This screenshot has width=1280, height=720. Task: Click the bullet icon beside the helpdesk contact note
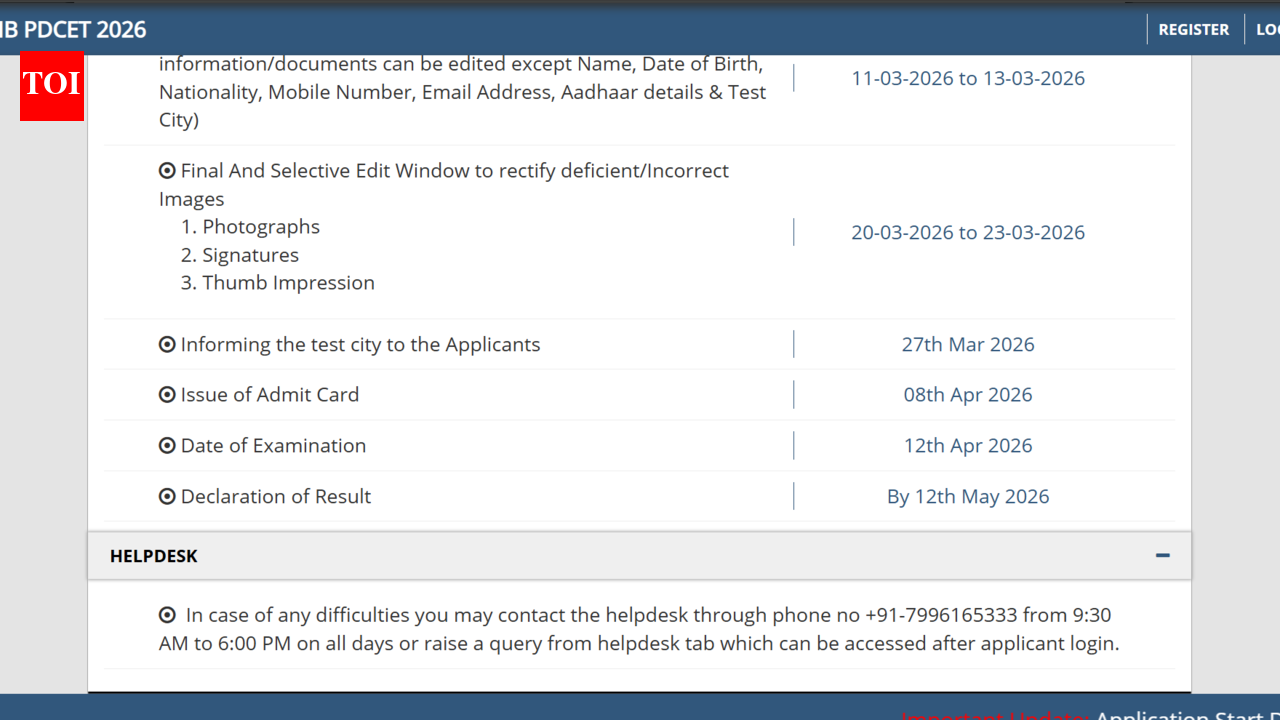[x=166, y=615]
